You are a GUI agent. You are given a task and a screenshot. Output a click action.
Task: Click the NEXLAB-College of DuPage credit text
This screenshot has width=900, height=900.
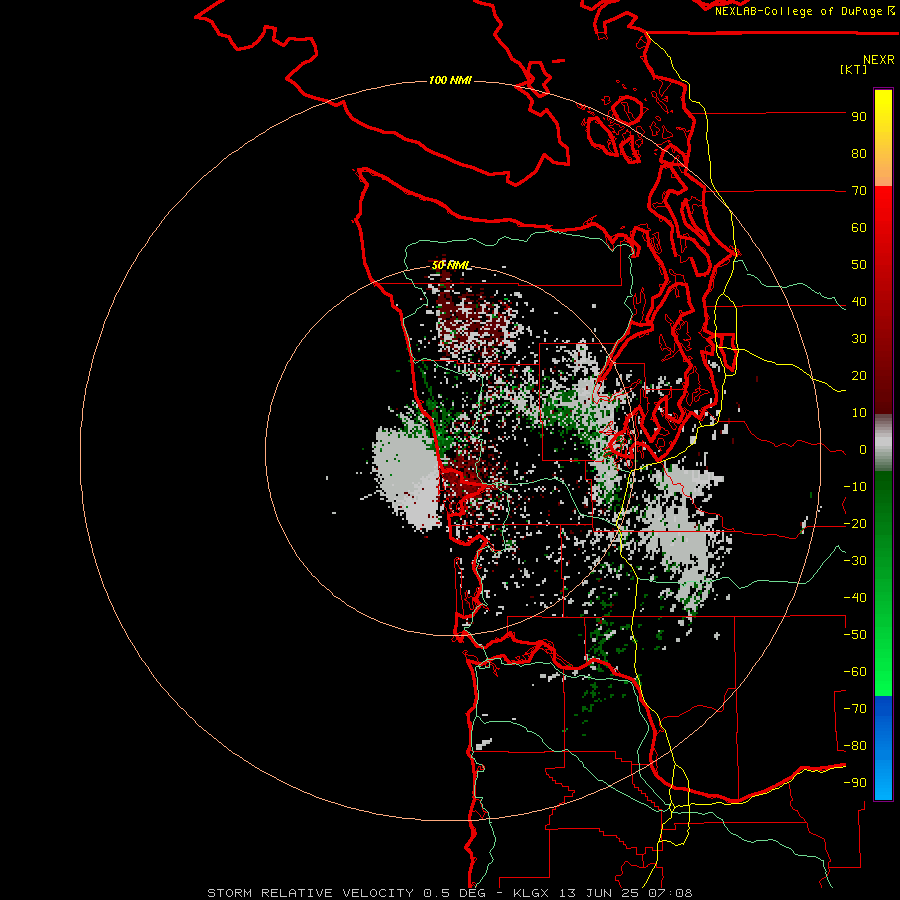[805, 11]
